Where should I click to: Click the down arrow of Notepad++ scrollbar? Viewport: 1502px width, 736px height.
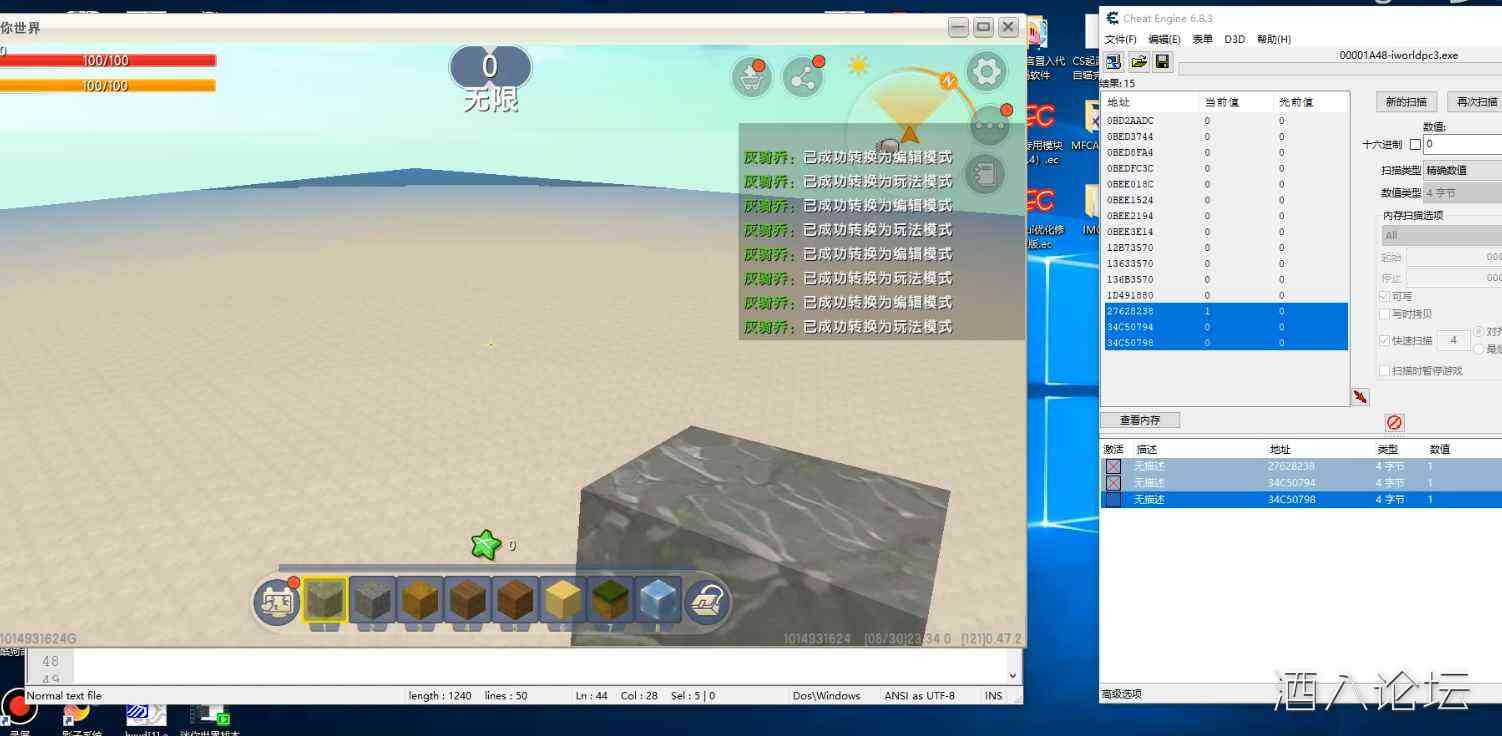click(1014, 675)
